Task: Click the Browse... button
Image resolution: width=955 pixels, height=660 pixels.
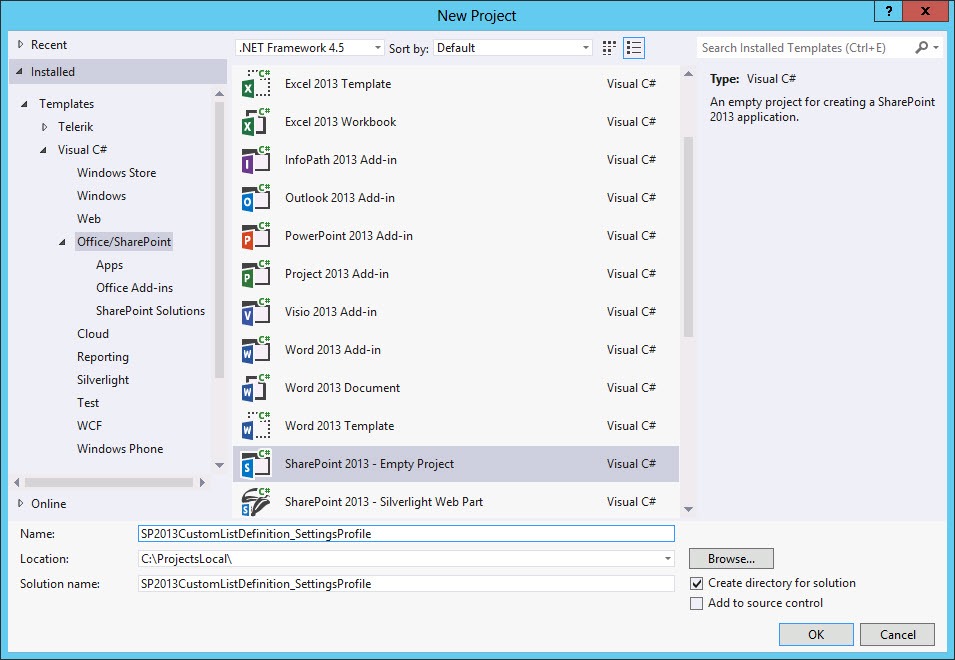Action: click(x=731, y=559)
